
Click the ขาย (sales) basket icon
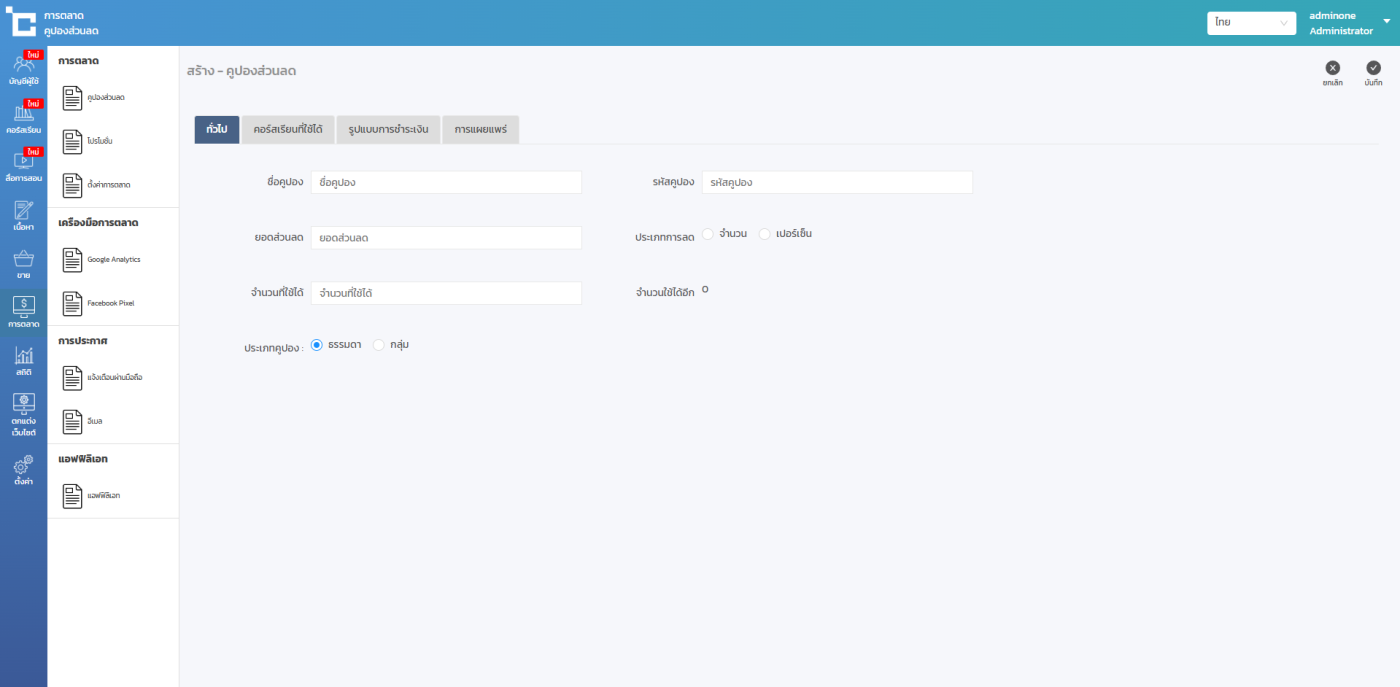point(23,263)
